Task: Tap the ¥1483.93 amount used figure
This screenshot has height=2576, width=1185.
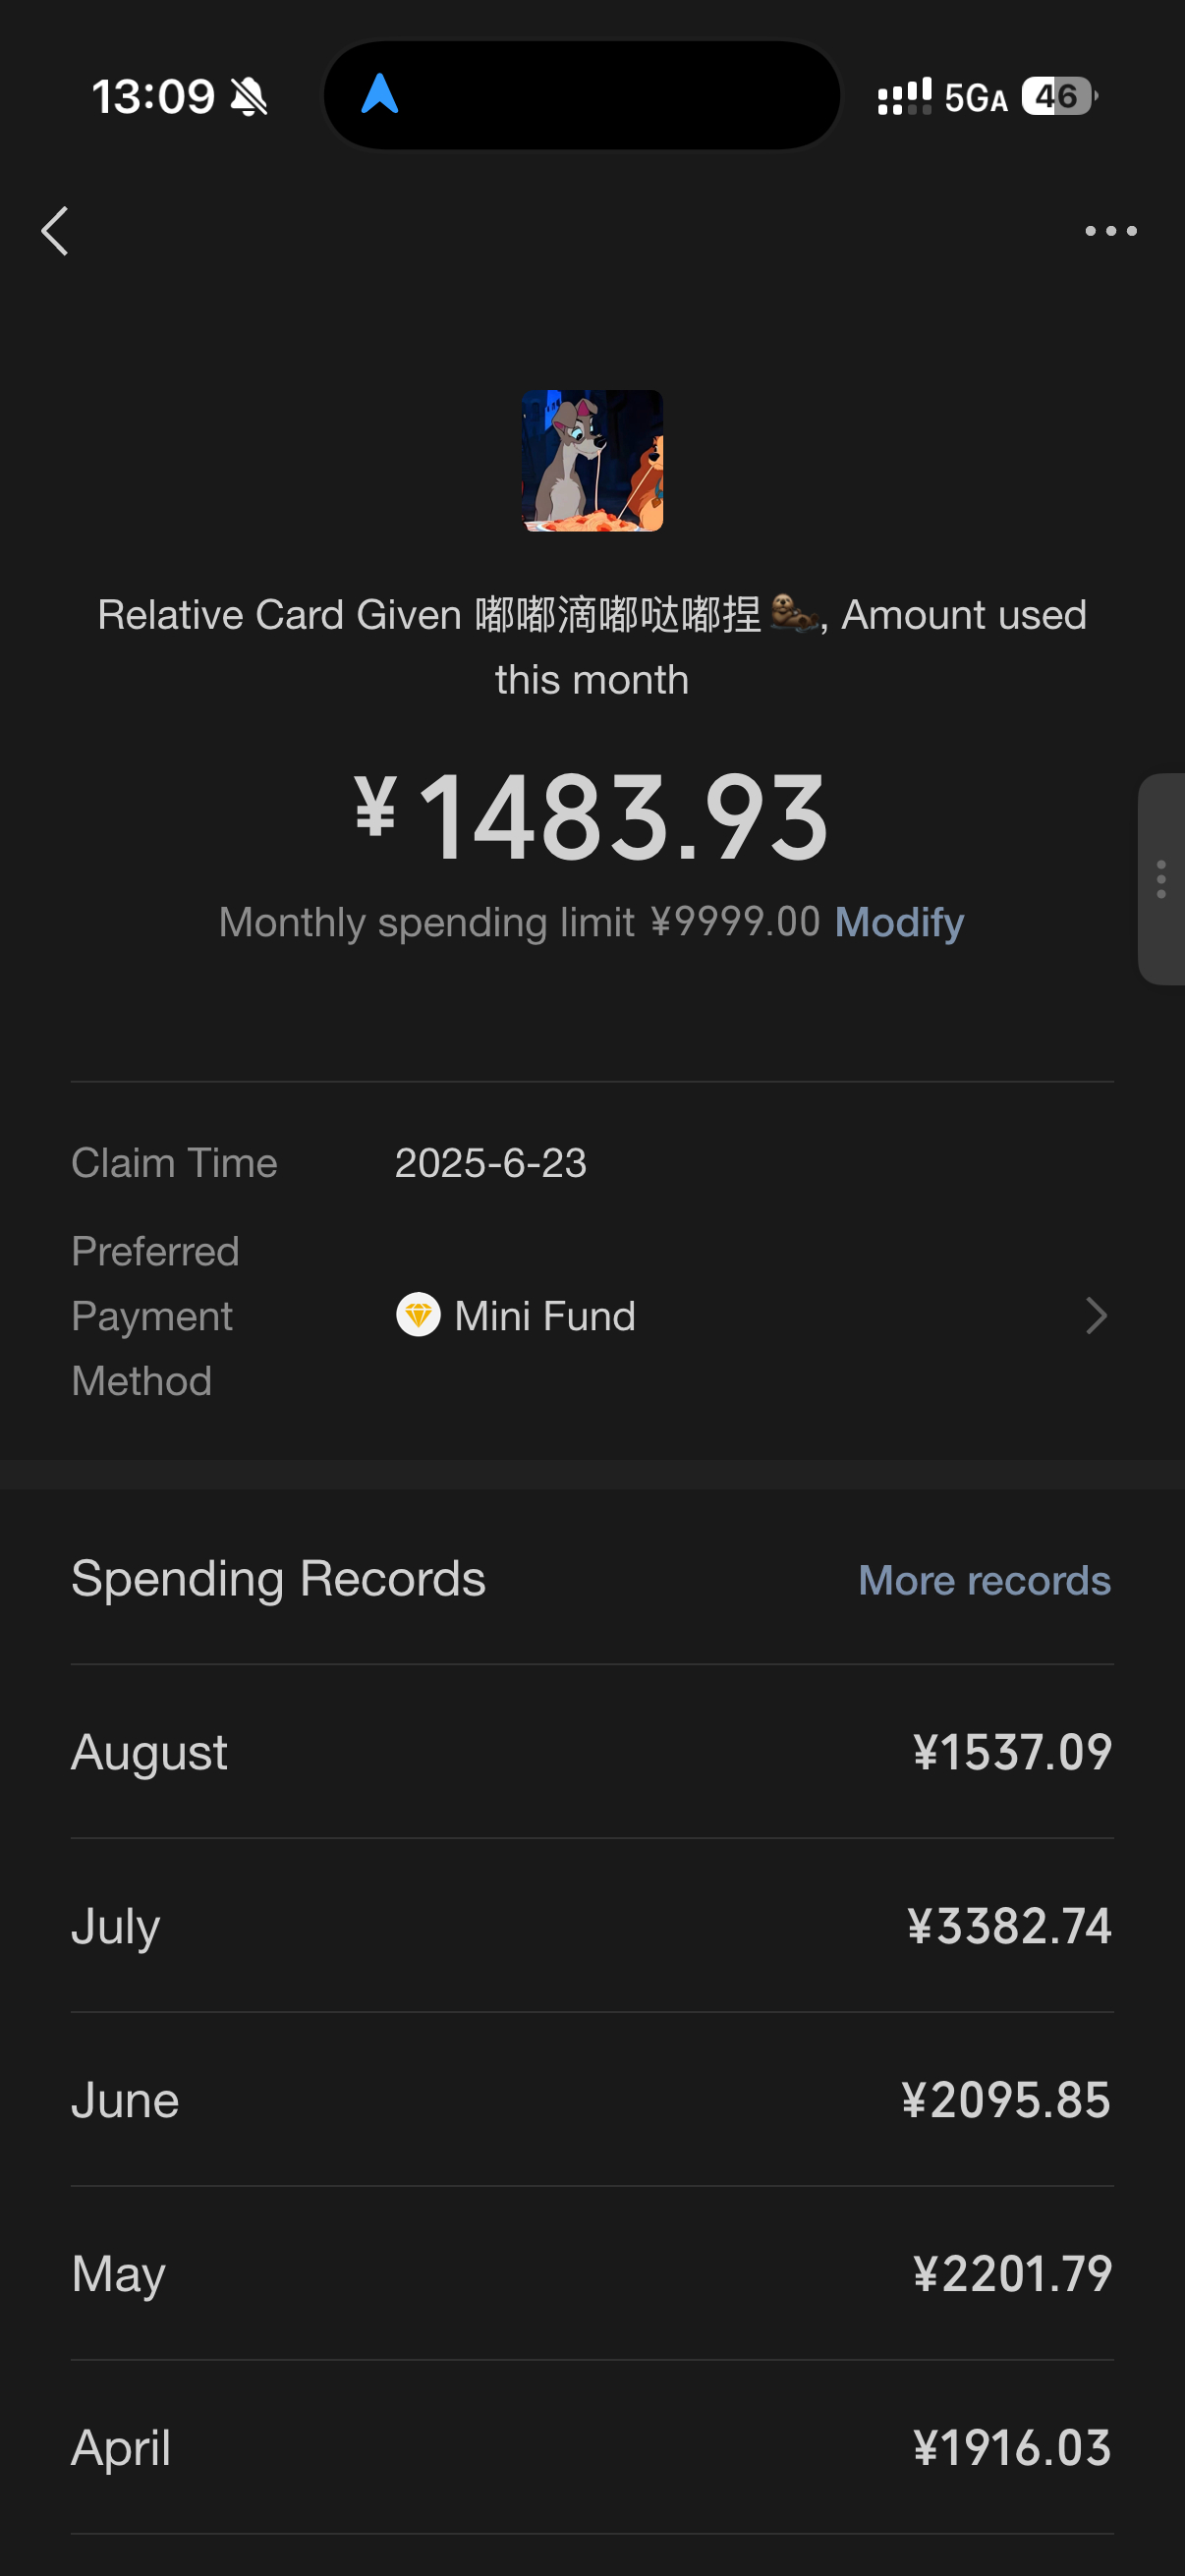Action: (592, 817)
